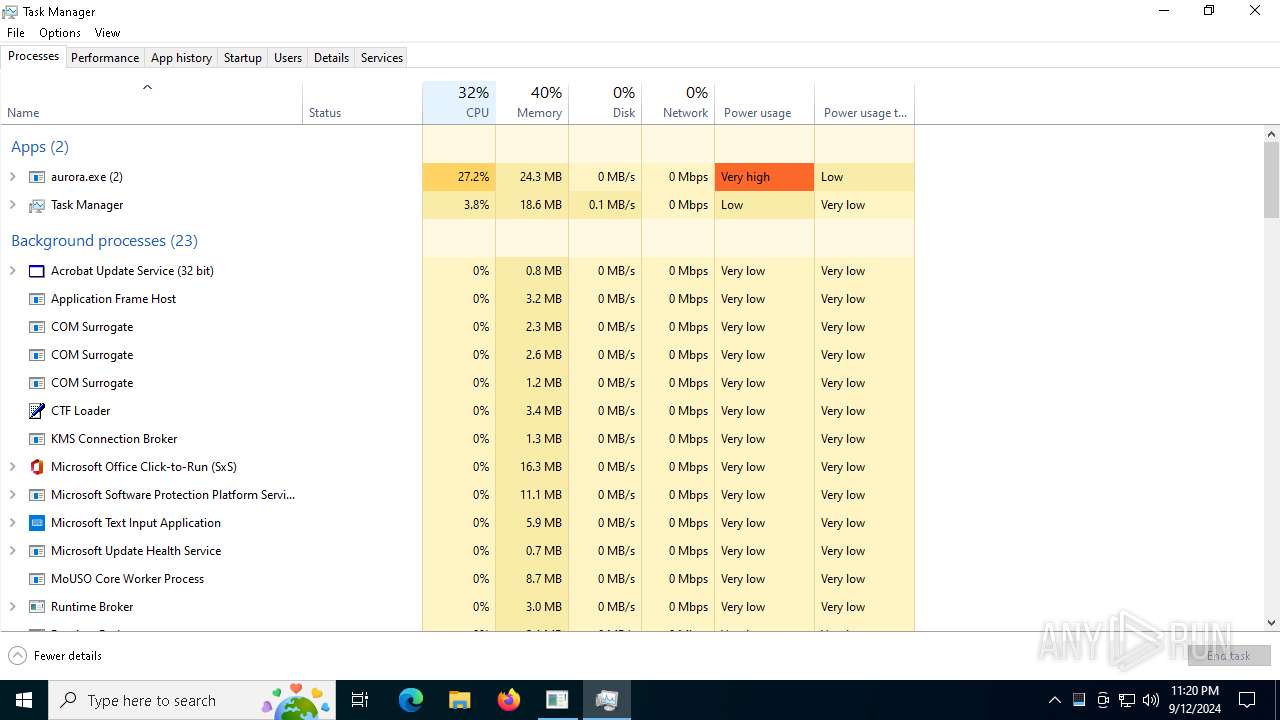Switch to the Users tab
Image resolution: width=1280 pixels, height=720 pixels.
click(x=288, y=58)
